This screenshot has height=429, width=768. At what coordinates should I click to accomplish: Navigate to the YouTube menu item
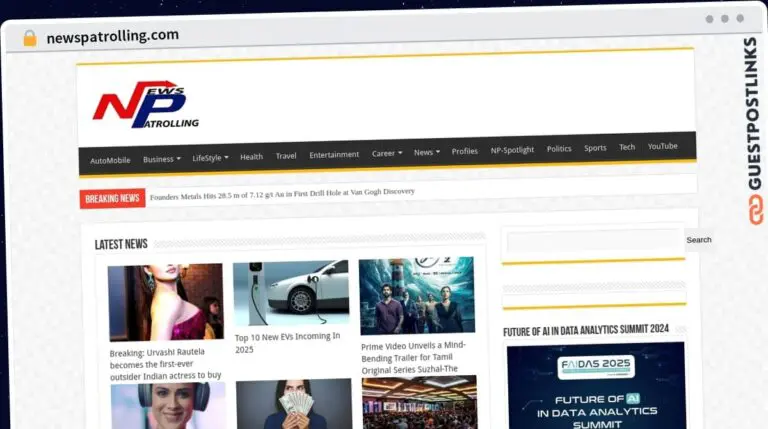click(662, 146)
